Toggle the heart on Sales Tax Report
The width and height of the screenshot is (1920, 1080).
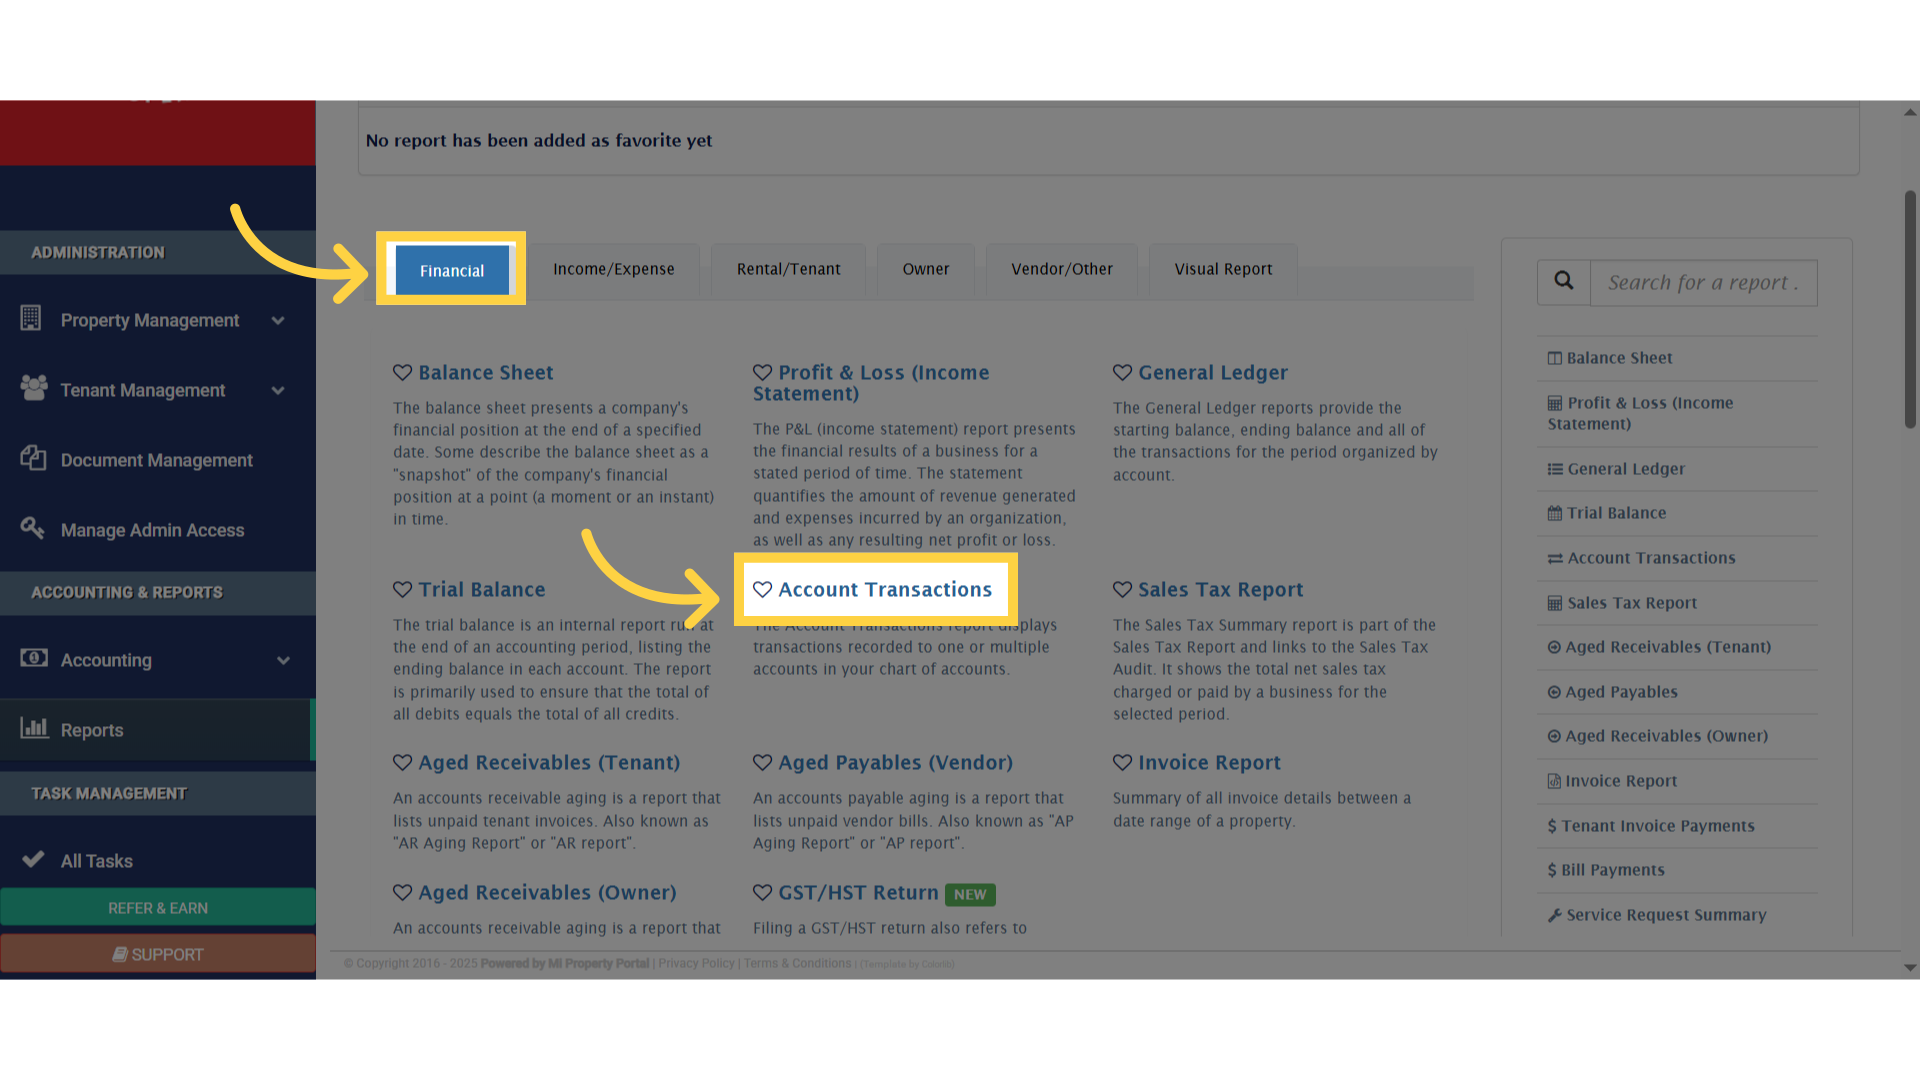click(x=1121, y=589)
